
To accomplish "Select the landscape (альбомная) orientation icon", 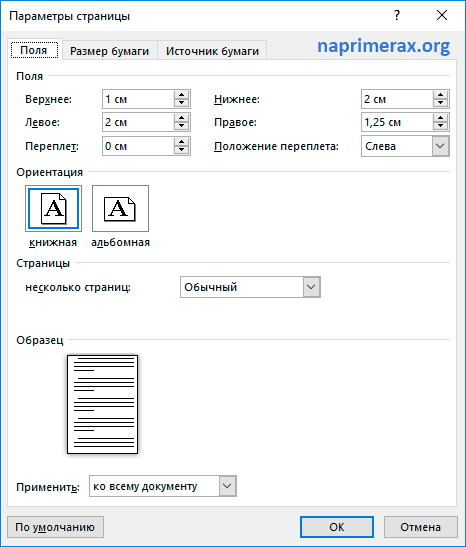I will [120, 209].
